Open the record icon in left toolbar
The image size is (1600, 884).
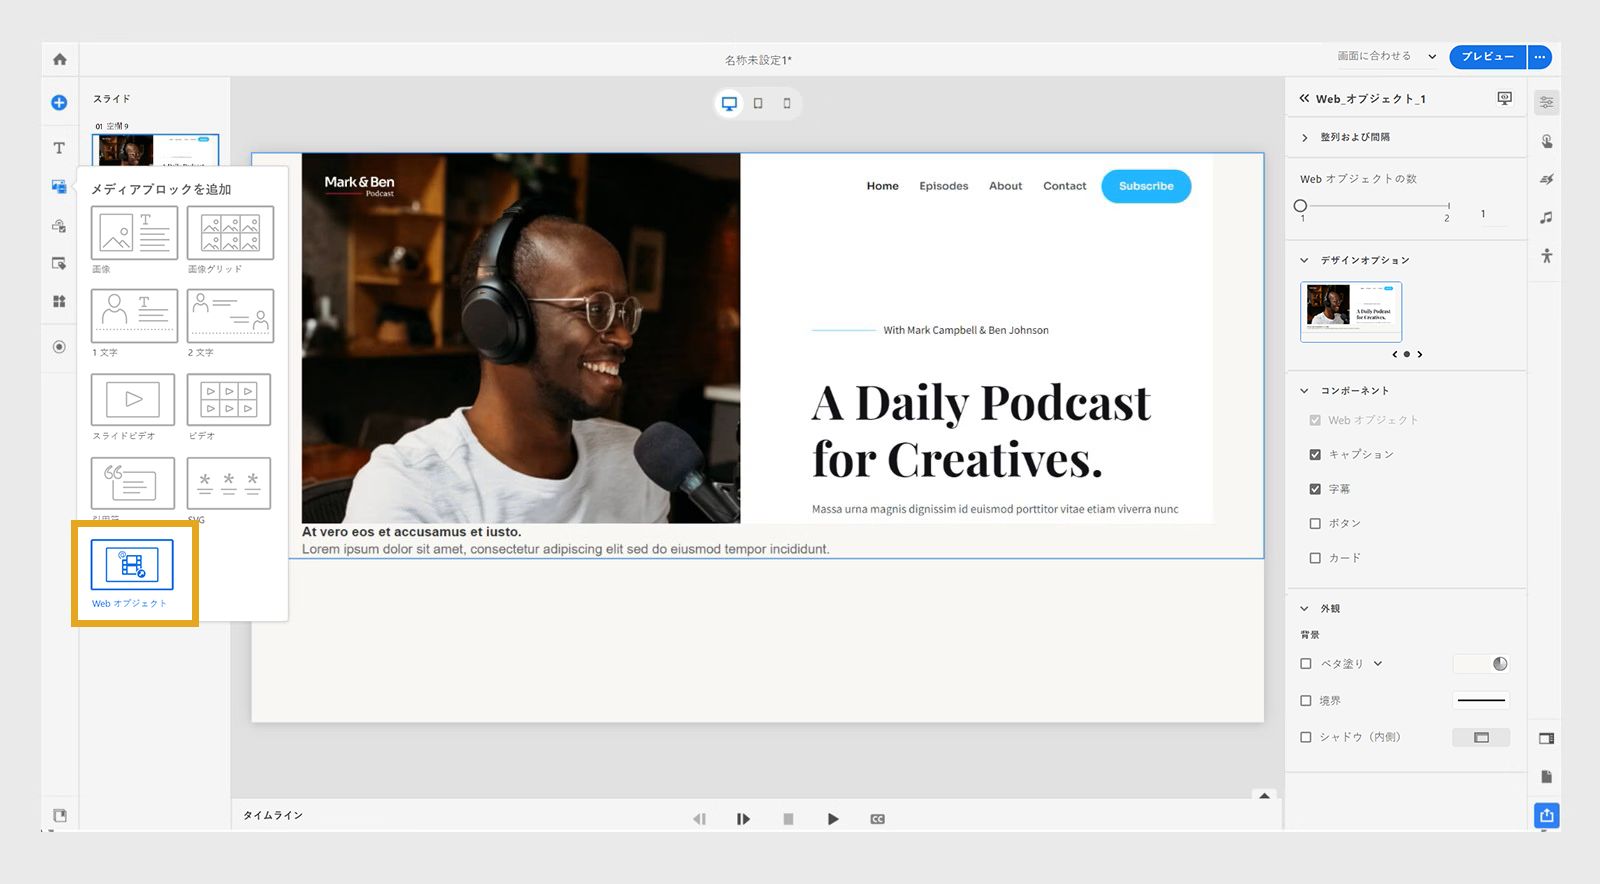click(59, 347)
